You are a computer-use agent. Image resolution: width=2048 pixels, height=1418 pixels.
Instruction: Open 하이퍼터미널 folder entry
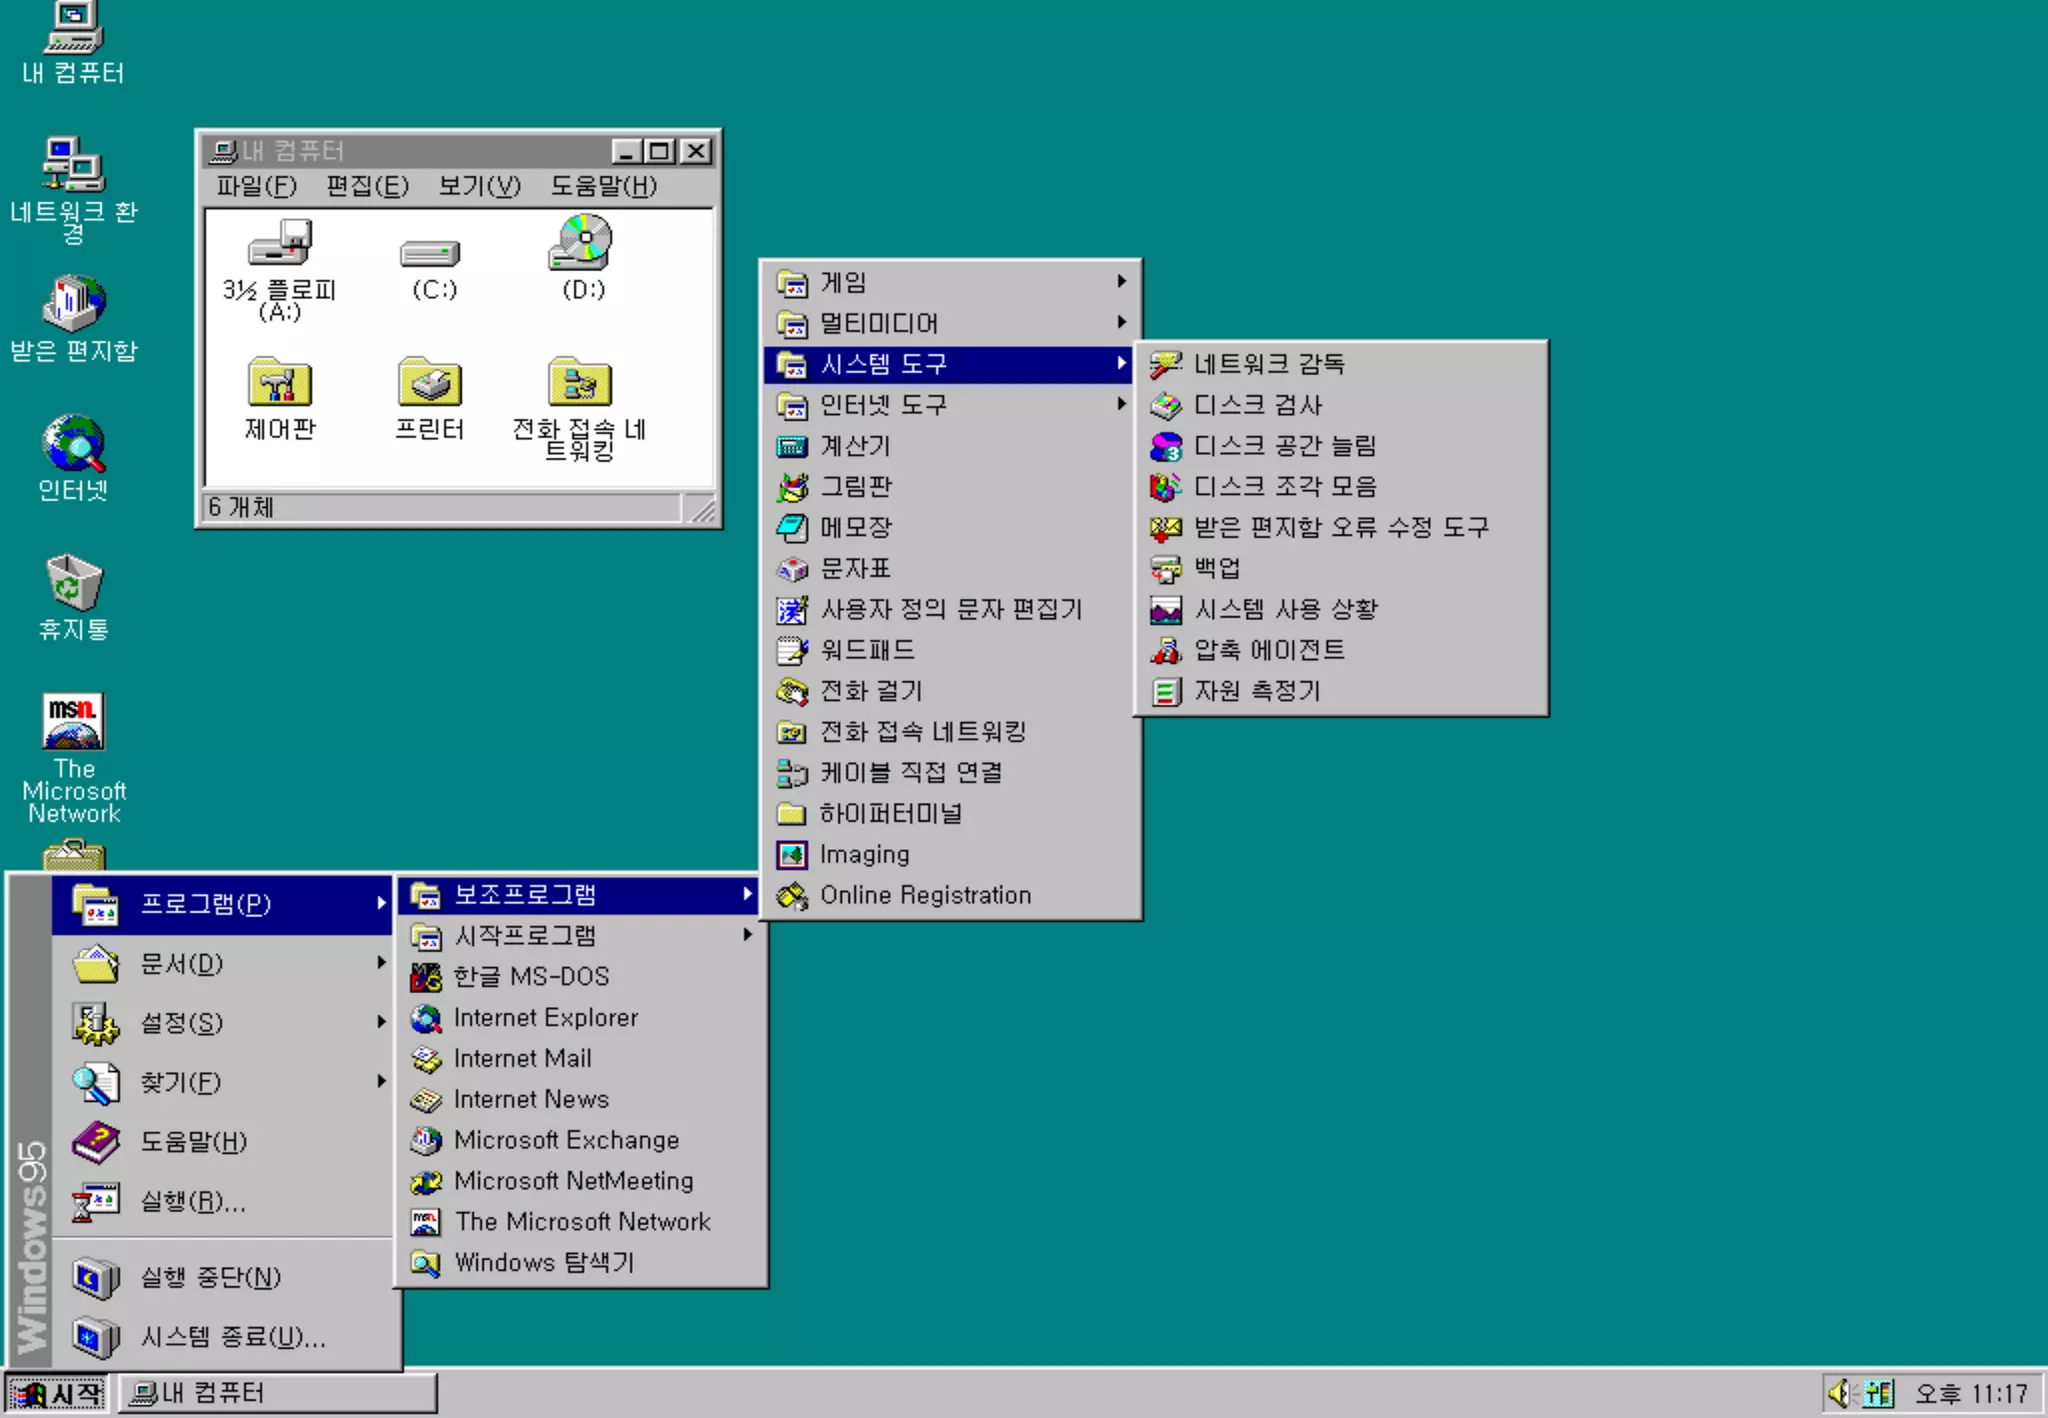(x=950, y=814)
